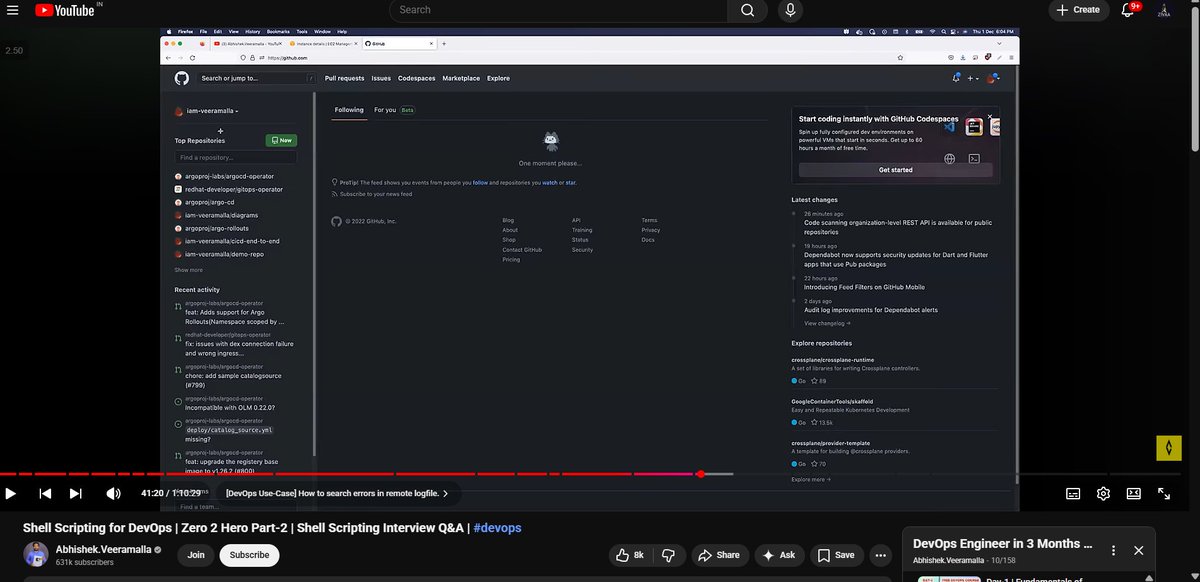Click GitHub 'Search or jump to' field

[x=257, y=78]
